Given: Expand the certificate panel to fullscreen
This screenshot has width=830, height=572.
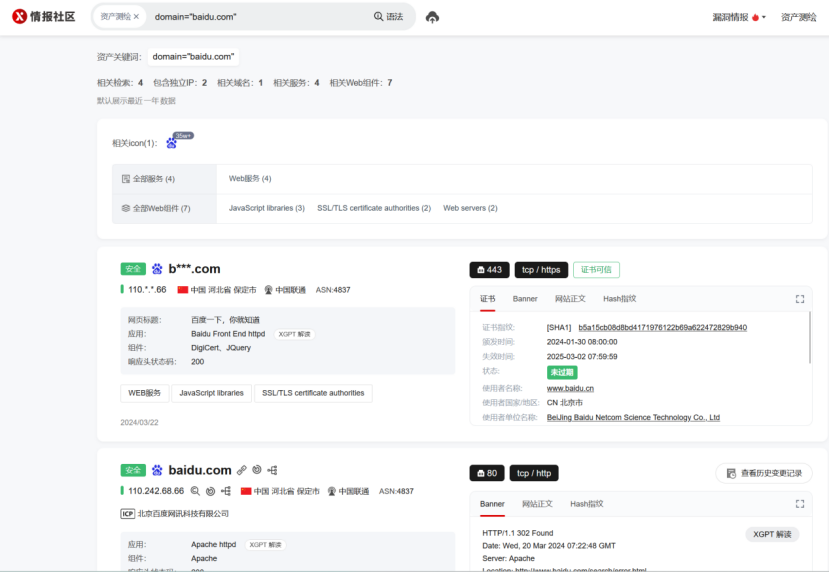Looking at the screenshot, I should coord(800,299).
